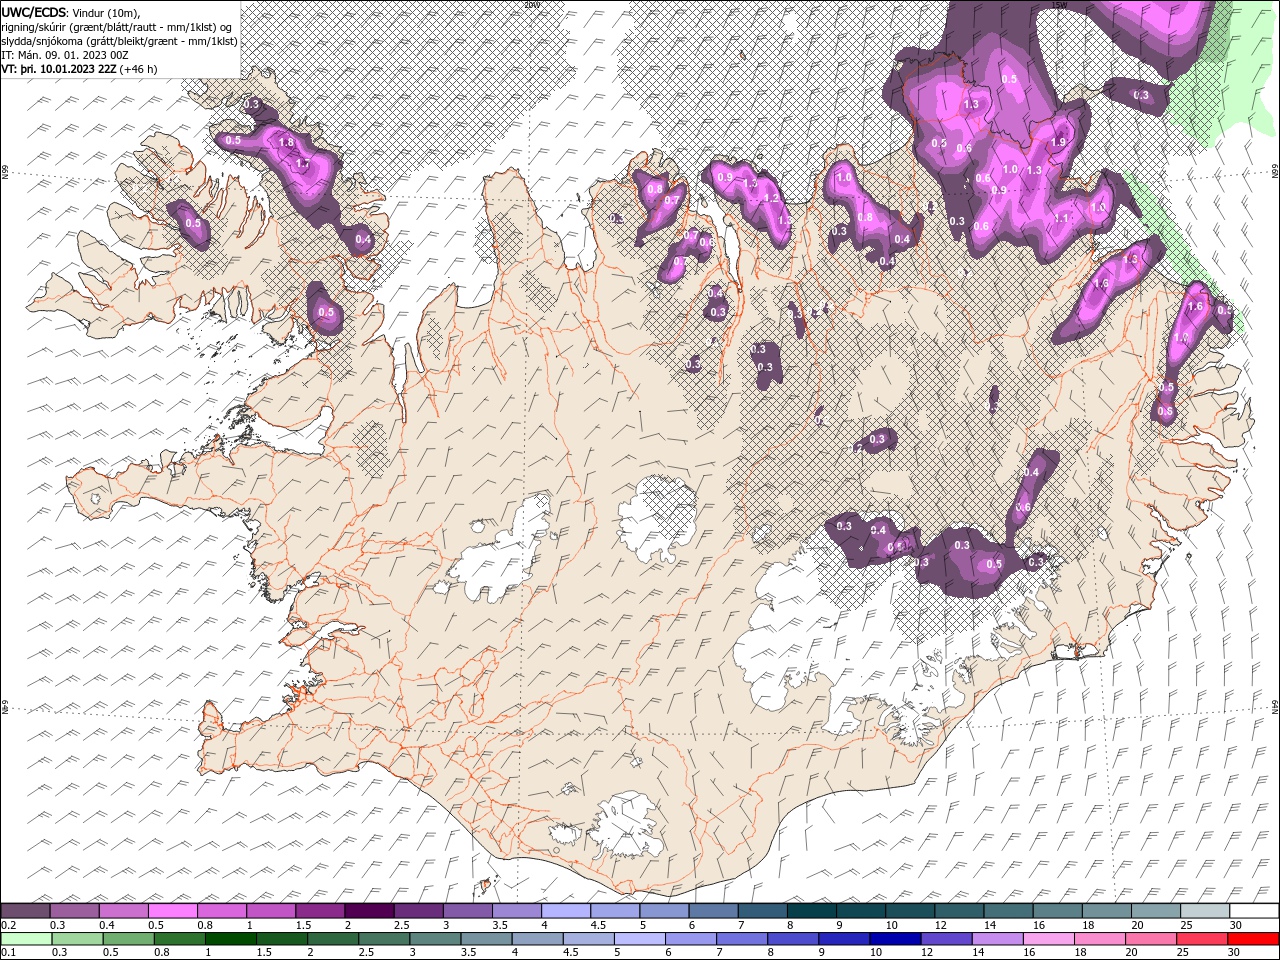Pick the bright red bottom-row swatch labelled 30

click(x=1252, y=939)
